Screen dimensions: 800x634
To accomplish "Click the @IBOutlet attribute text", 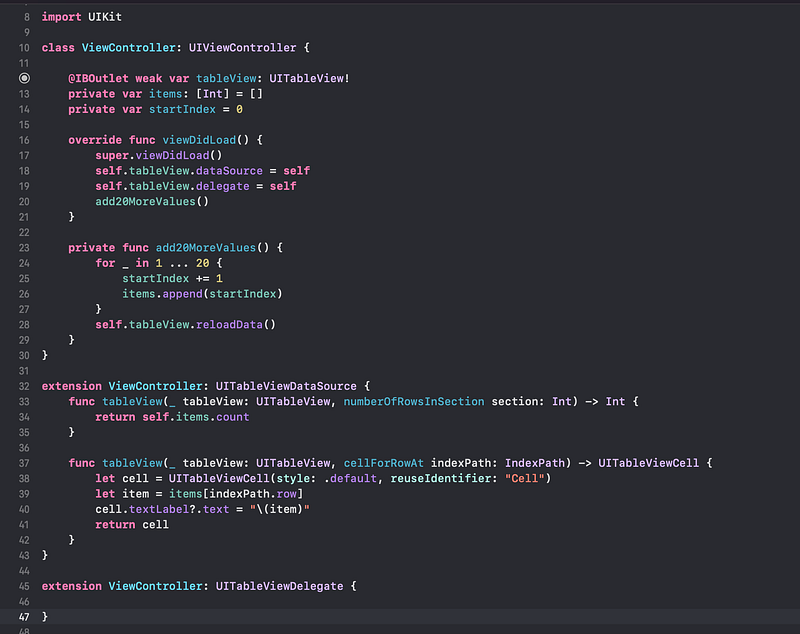I will click(98, 78).
